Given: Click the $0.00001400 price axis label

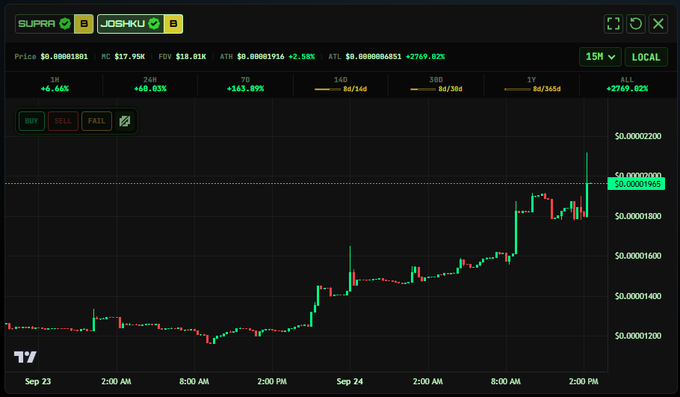Looking at the screenshot, I should pos(638,296).
